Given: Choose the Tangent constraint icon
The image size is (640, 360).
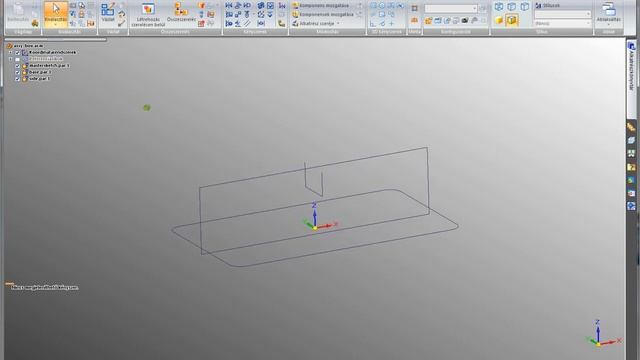Looking at the screenshot, I should pos(247,5).
